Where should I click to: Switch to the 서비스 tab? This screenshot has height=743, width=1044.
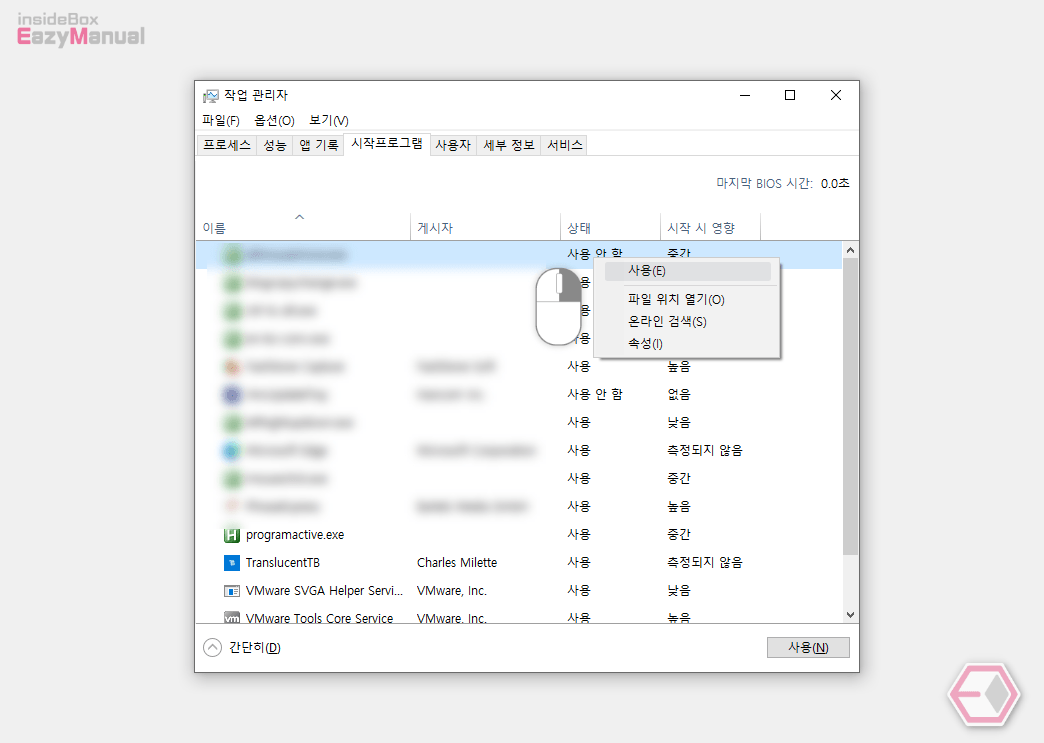tap(565, 145)
